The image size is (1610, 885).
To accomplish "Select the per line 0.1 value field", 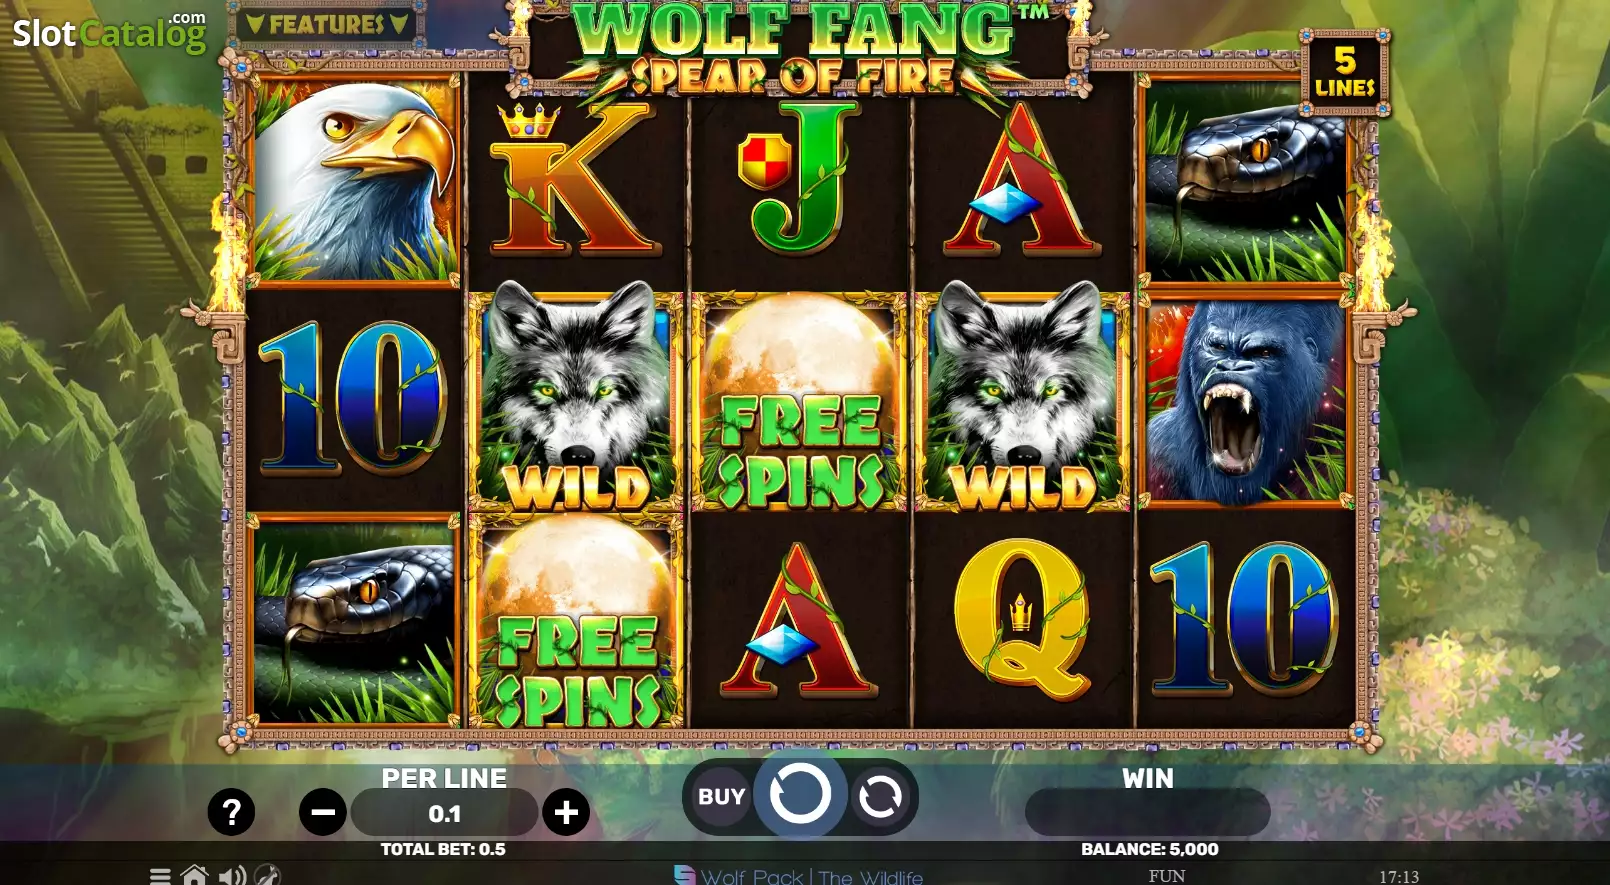I will tap(444, 813).
